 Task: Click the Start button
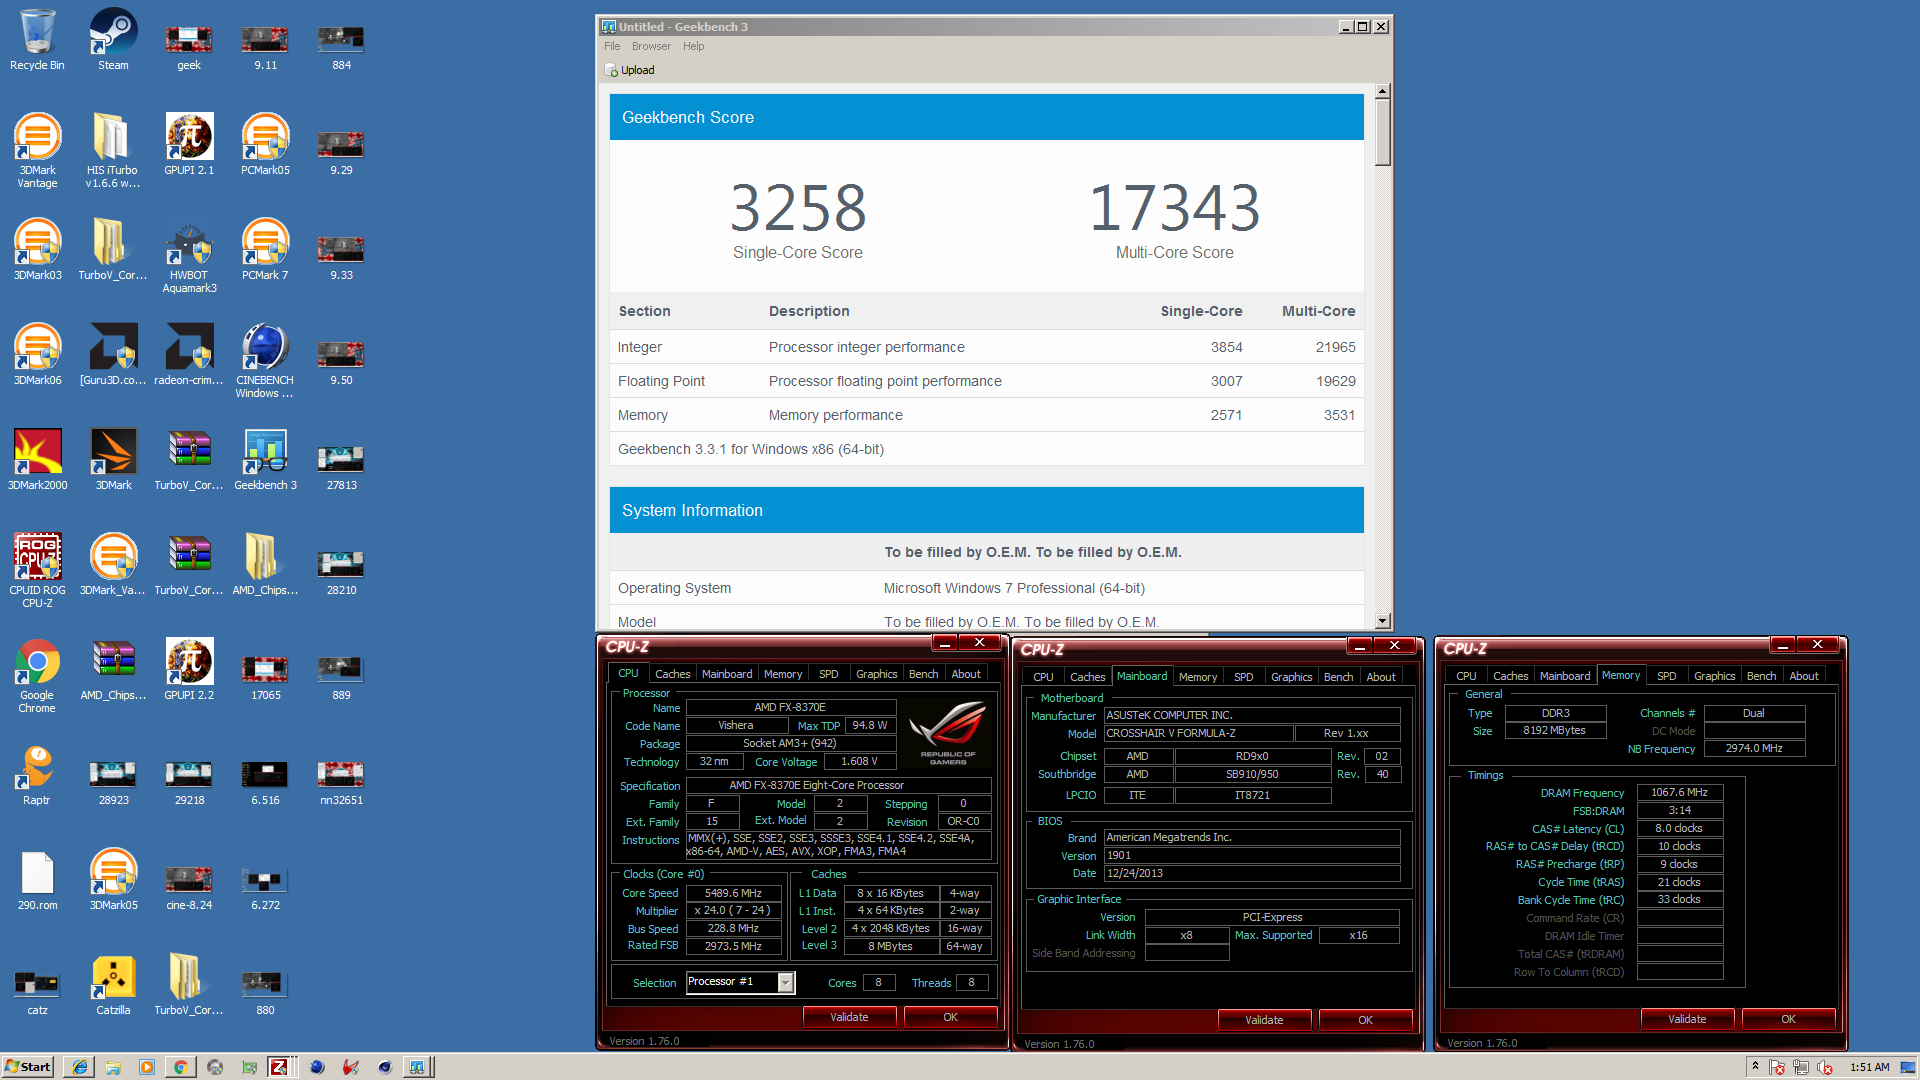click(x=28, y=1067)
